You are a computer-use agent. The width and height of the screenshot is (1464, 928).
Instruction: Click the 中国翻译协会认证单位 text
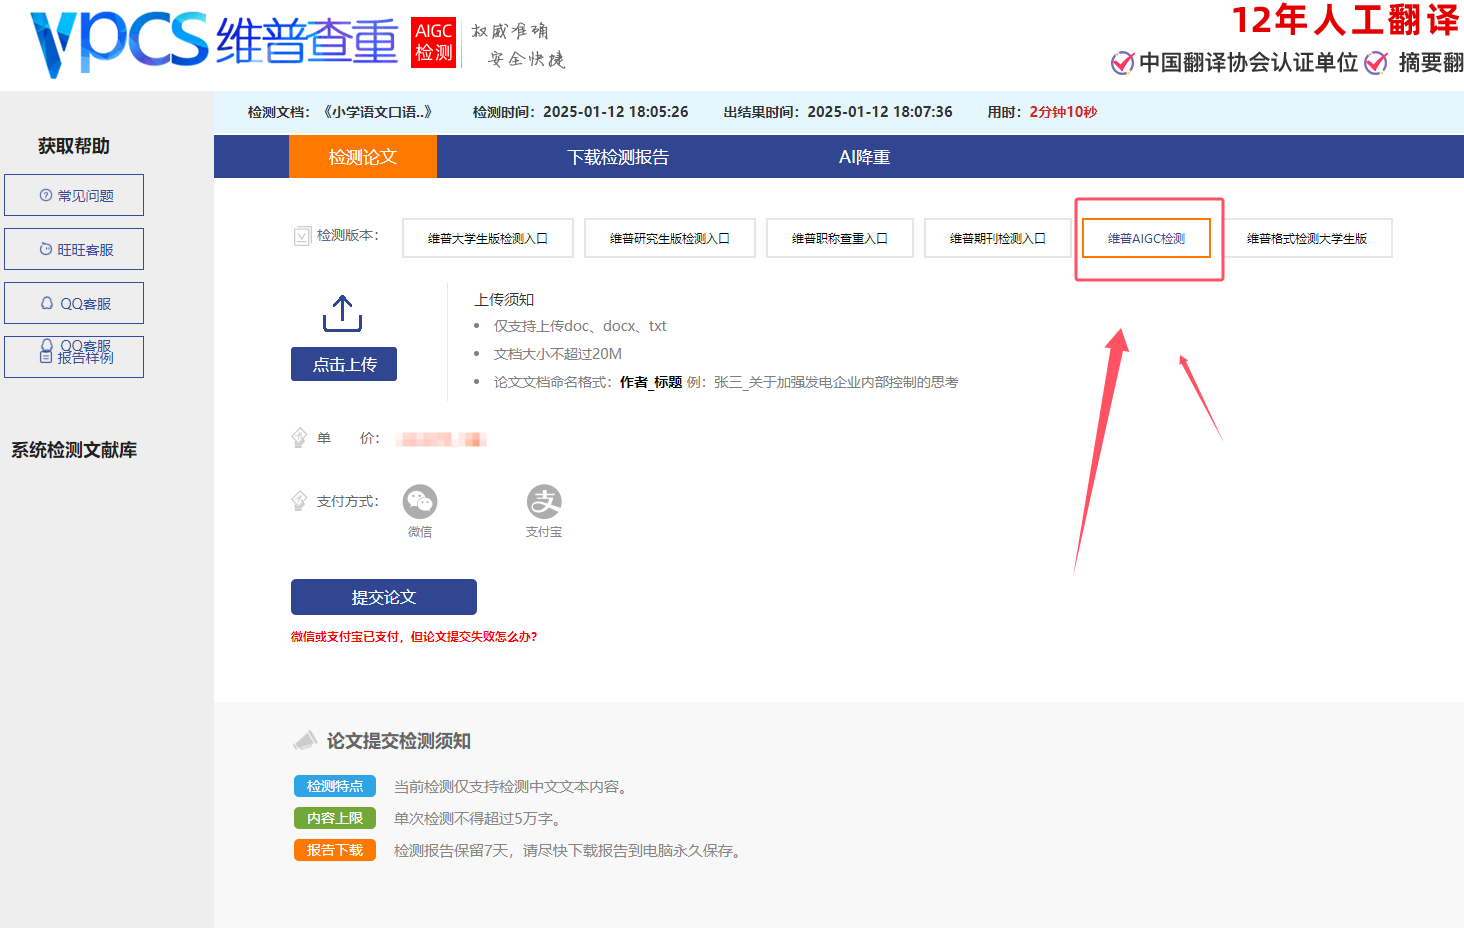point(1248,63)
